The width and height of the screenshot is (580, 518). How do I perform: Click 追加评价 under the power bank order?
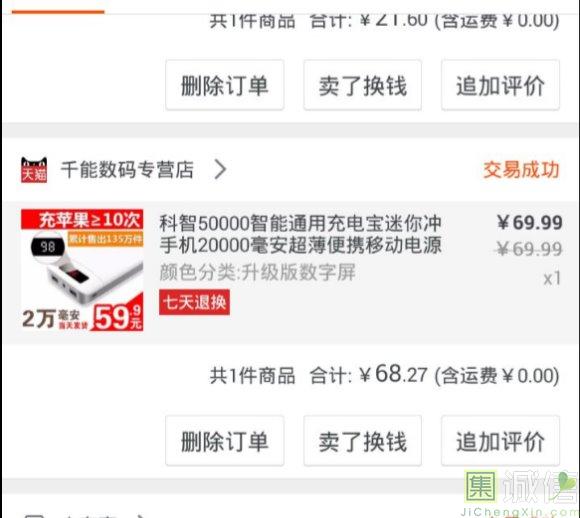[x=500, y=441]
